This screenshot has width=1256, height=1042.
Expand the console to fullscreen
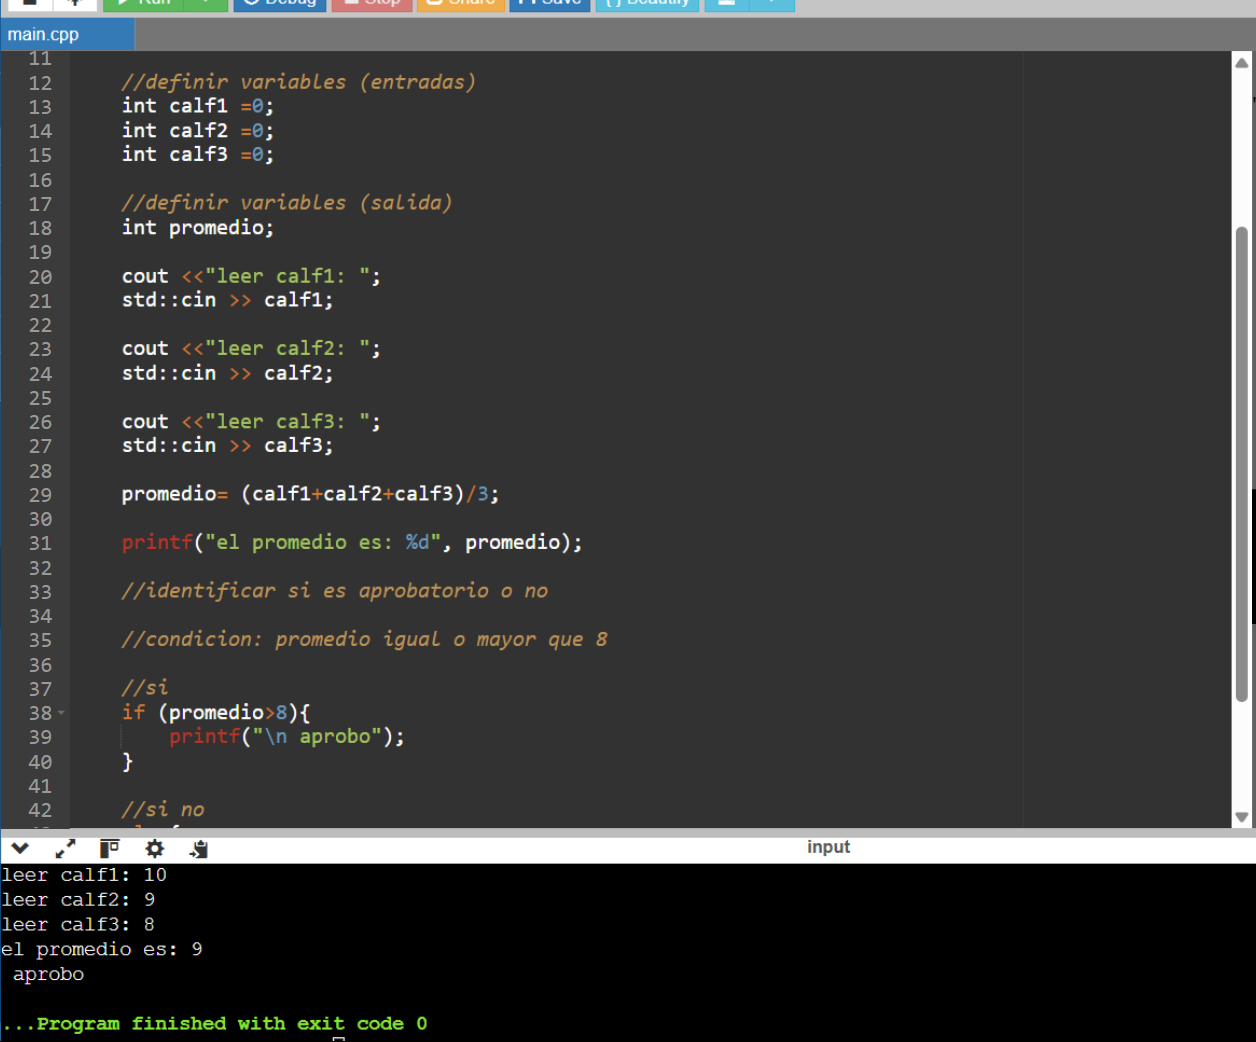click(65, 849)
